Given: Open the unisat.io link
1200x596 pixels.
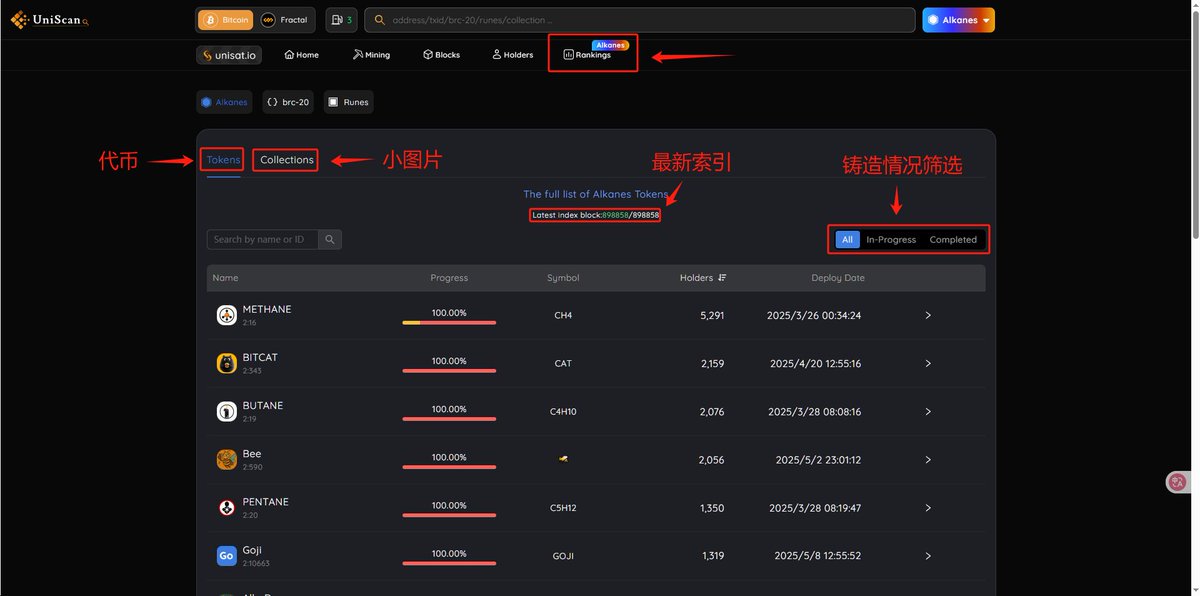Looking at the screenshot, I should 229,55.
